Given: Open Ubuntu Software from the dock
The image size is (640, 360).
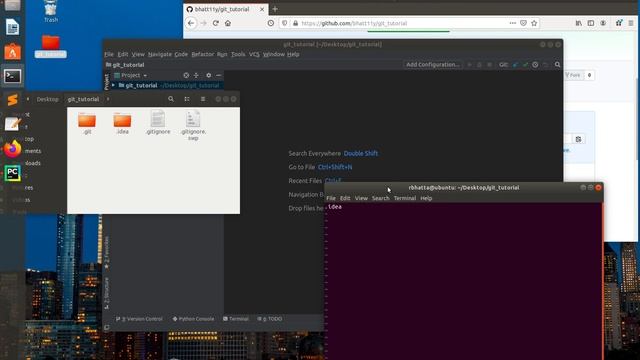Looking at the screenshot, I should coord(12,52).
